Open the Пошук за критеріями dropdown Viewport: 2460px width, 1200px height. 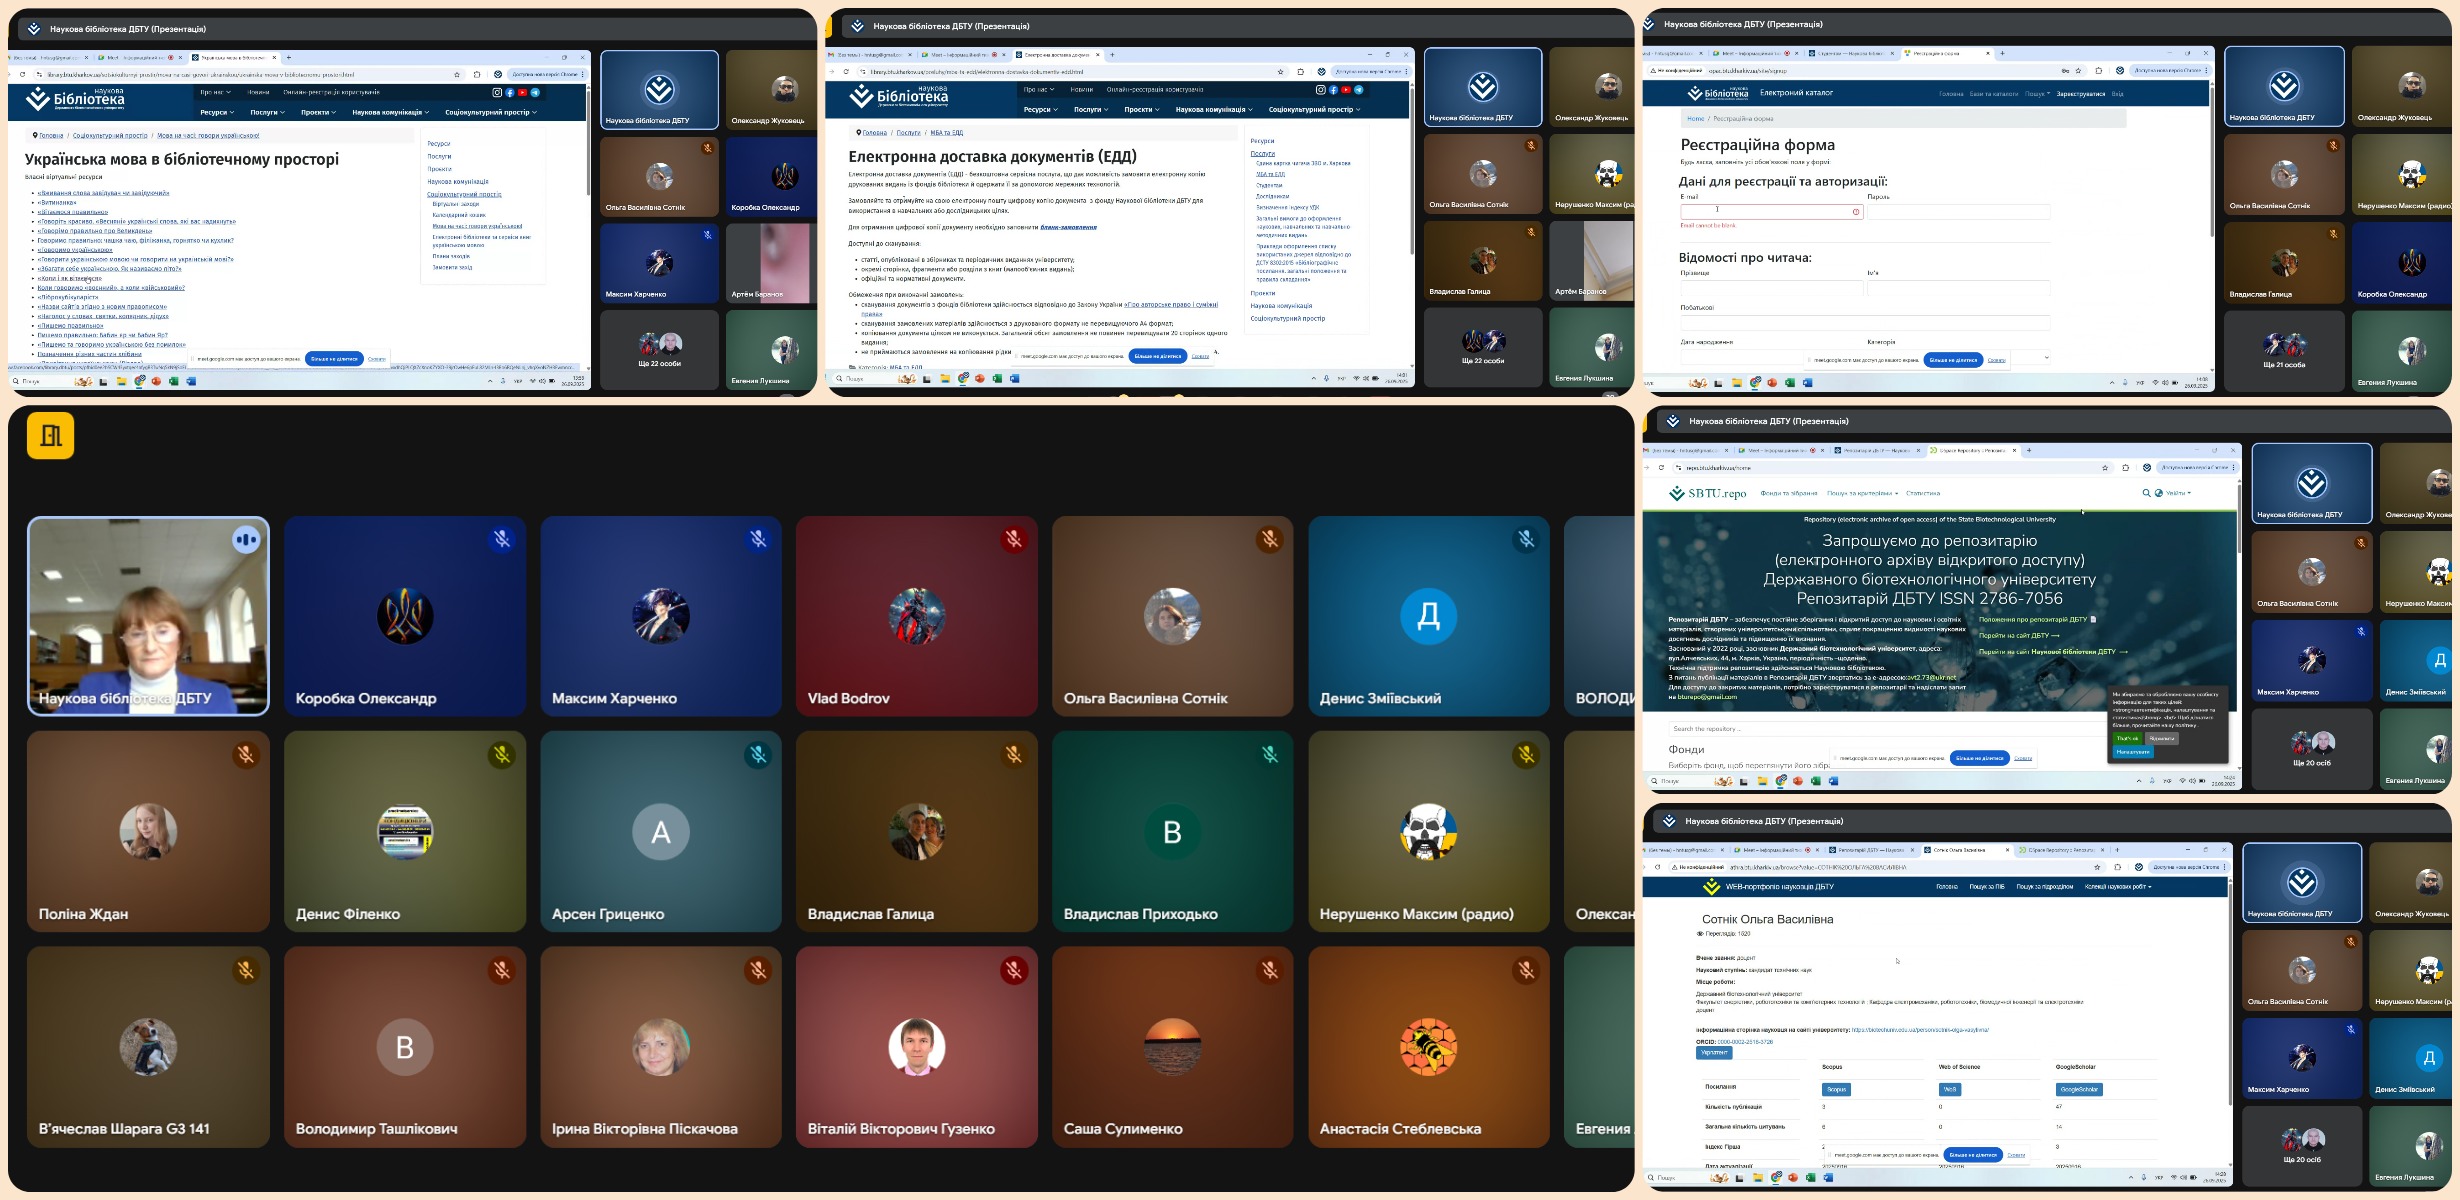(1862, 493)
